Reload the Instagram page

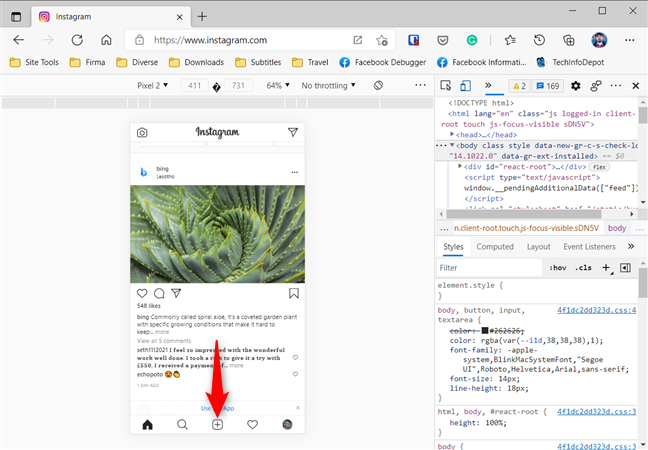(x=77, y=40)
